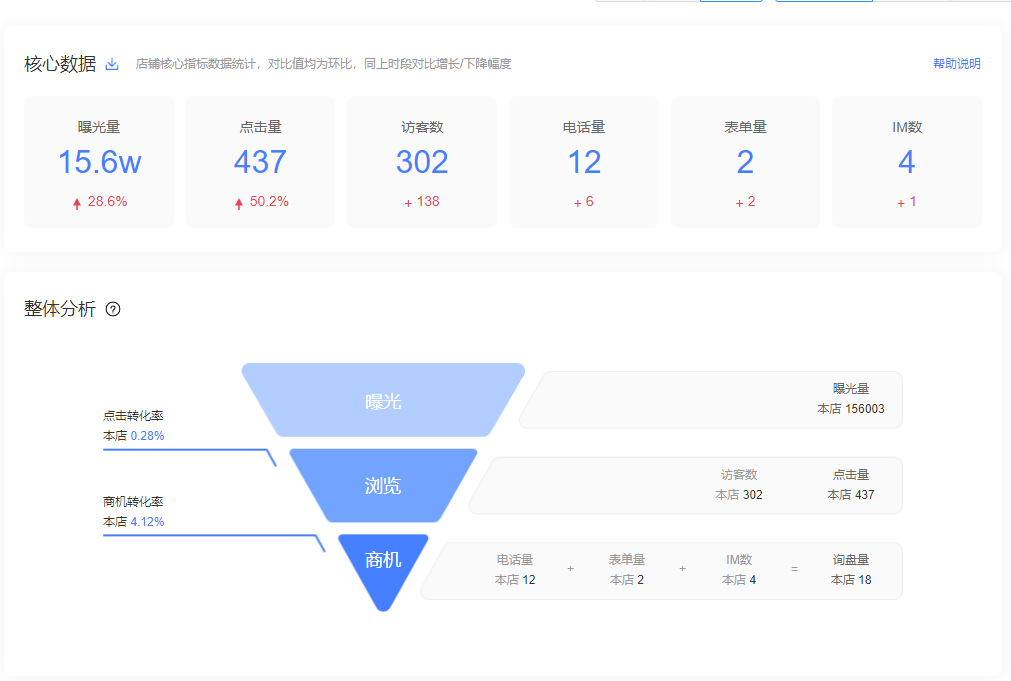
Task: Click the red up arrow under 曝光量
Action: [77, 203]
